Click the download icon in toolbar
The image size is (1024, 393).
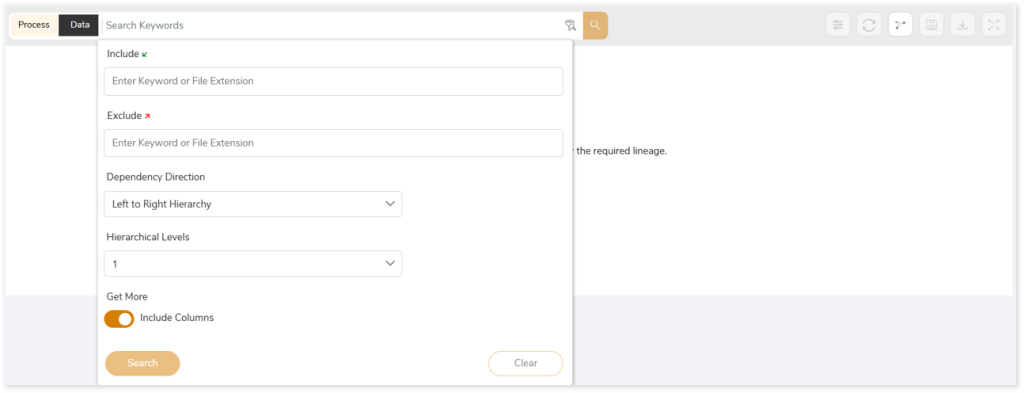click(963, 25)
